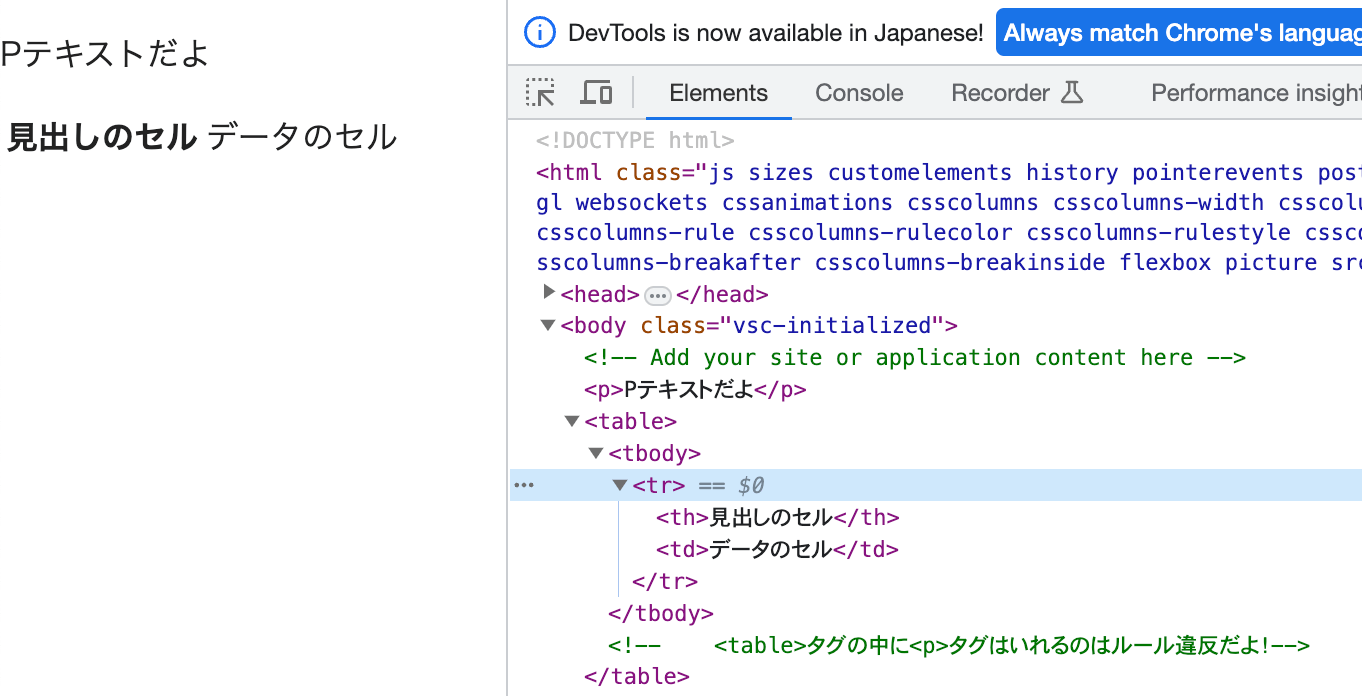
Task: Select the closing /table tag line
Action: (x=637, y=676)
